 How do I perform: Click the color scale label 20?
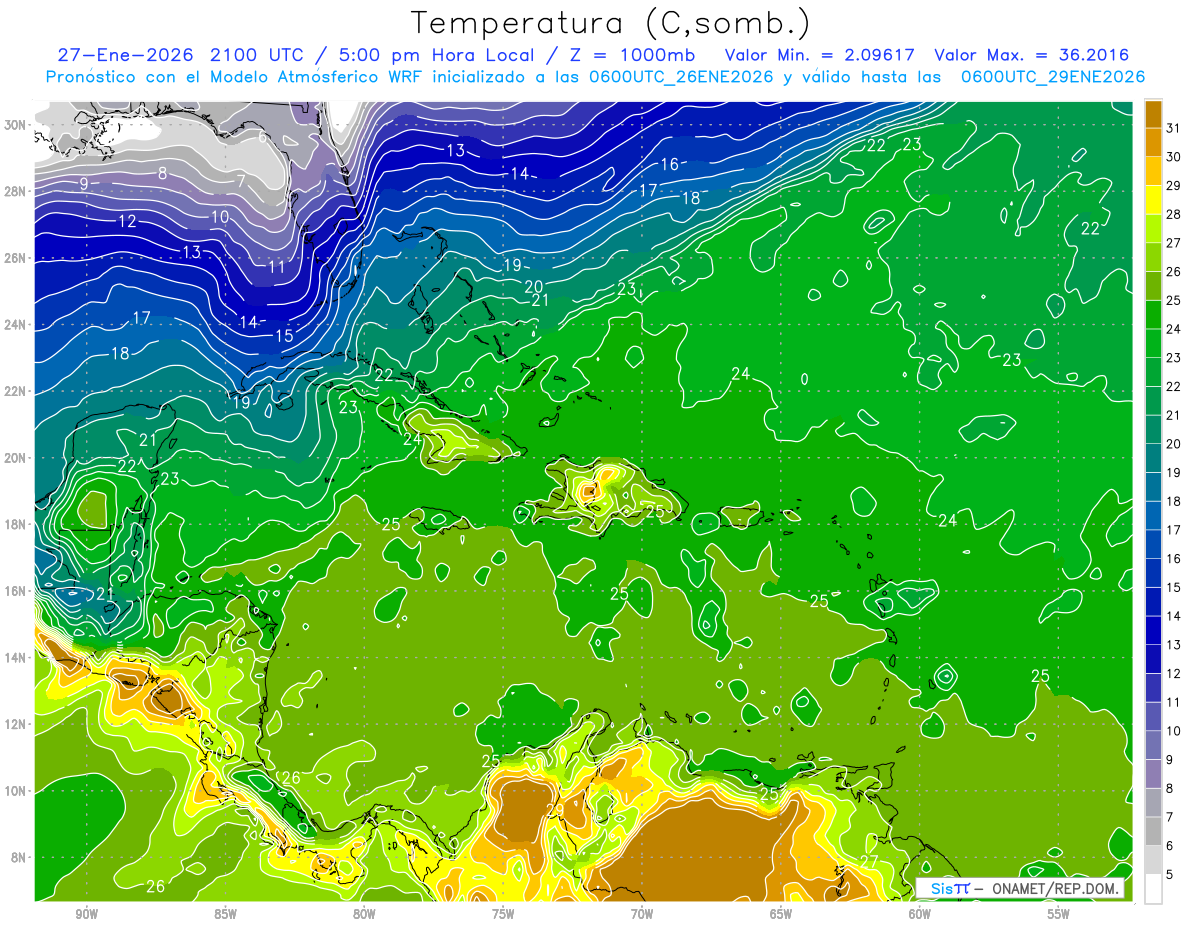click(1174, 444)
